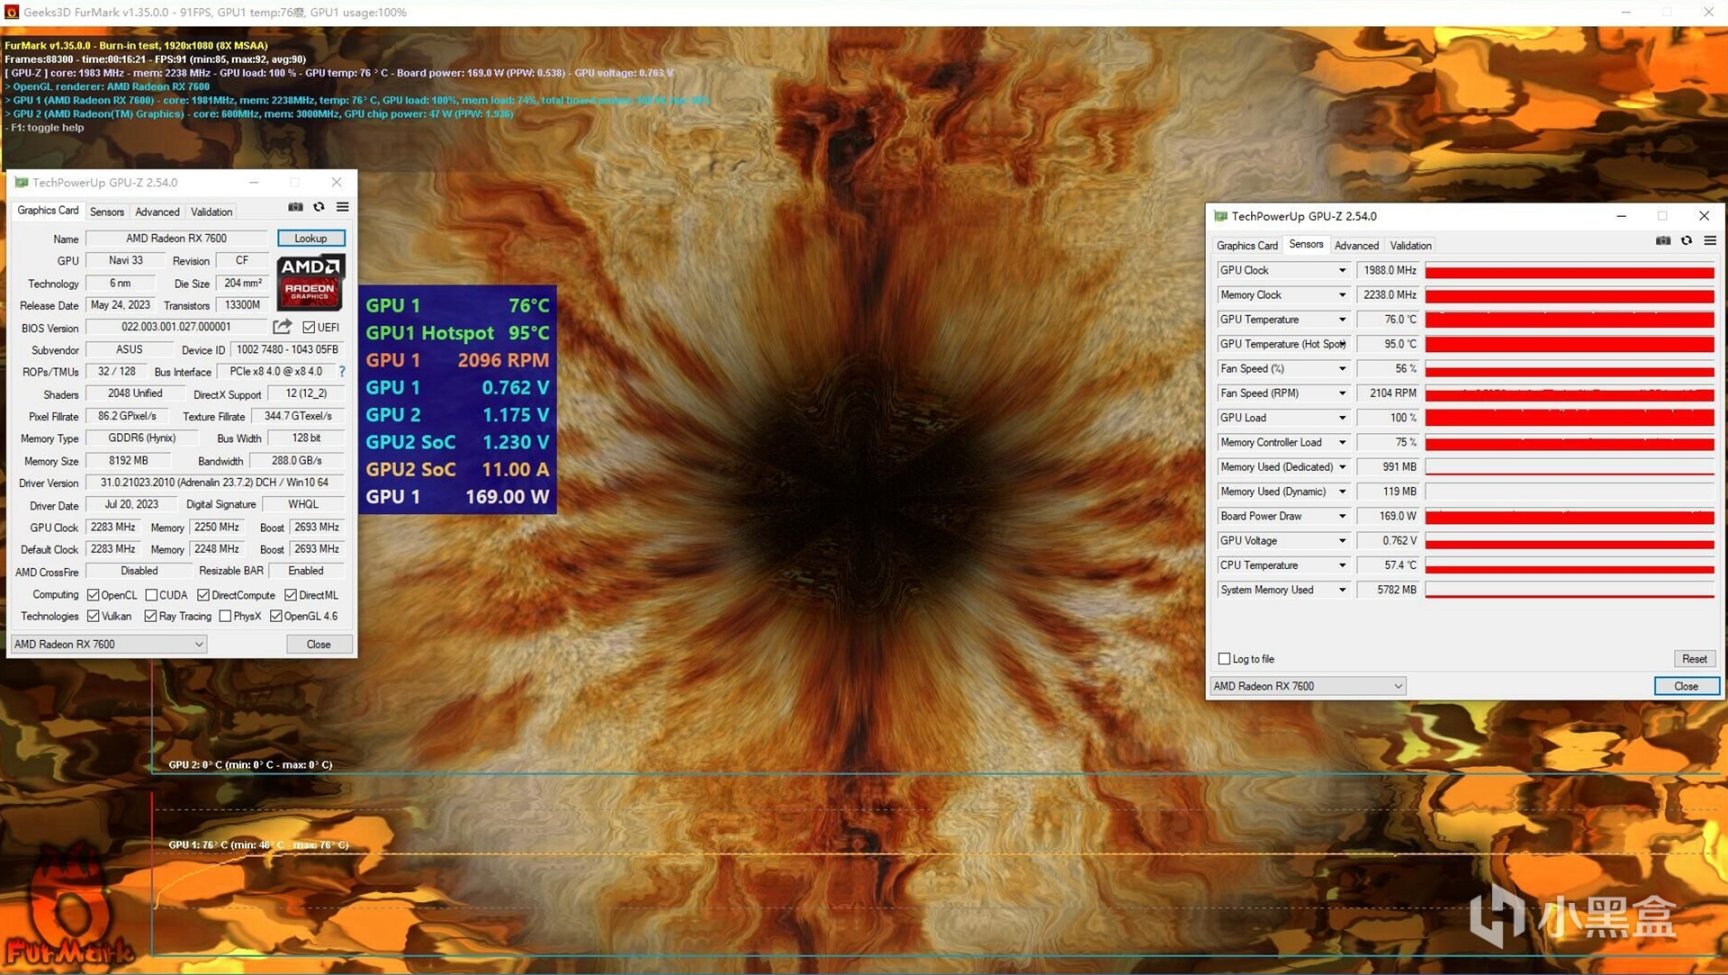Click Close button in the Graphics Card window
The width and height of the screenshot is (1728, 975).
click(318, 644)
